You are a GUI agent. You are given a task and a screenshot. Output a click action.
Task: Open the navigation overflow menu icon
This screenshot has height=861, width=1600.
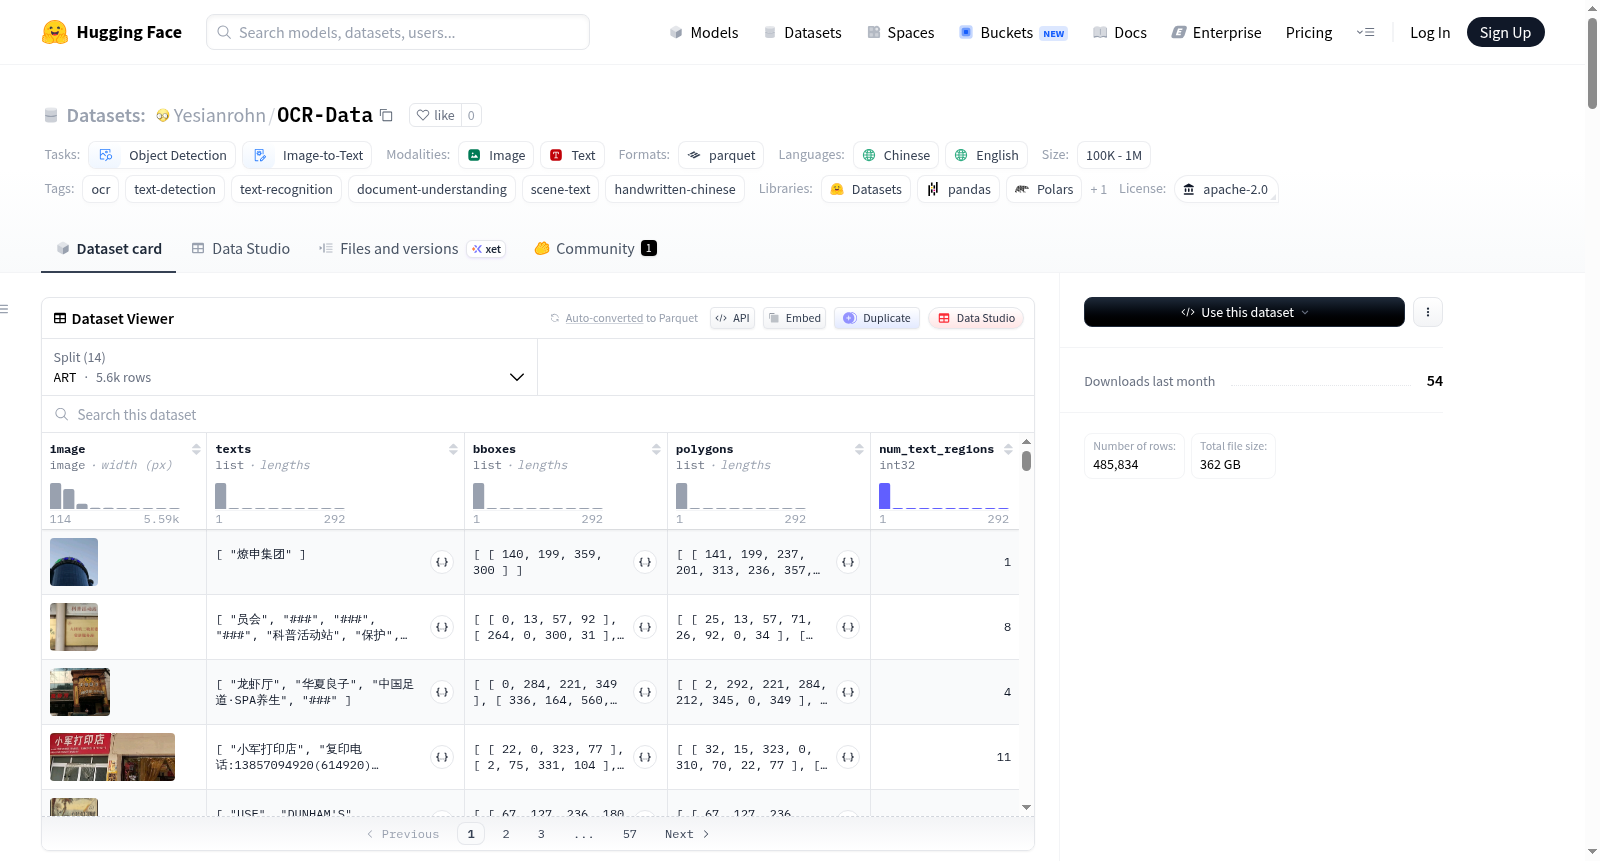tap(1365, 32)
